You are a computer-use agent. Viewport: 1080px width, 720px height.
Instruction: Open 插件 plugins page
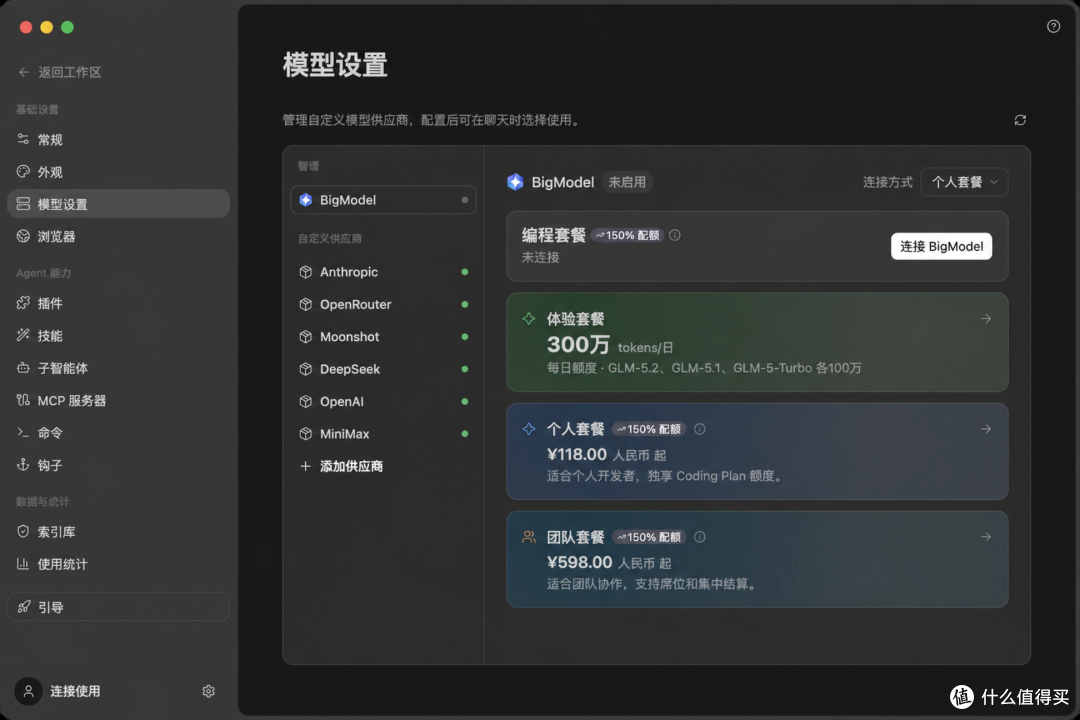point(118,303)
